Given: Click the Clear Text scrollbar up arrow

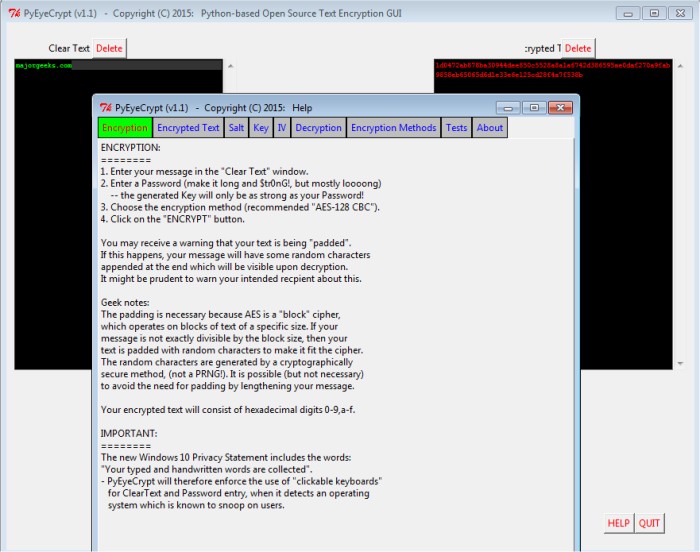Looking at the screenshot, I should (231, 66).
